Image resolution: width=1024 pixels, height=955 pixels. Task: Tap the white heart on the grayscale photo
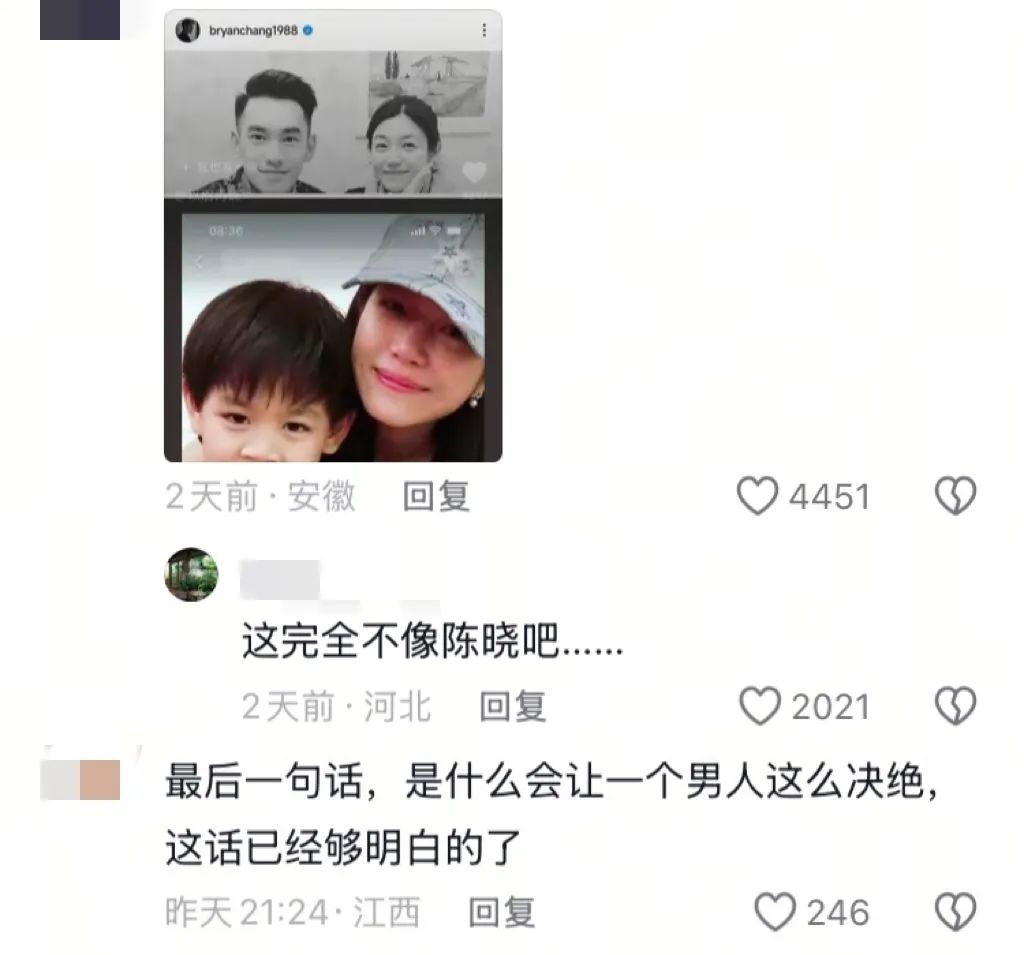click(474, 172)
